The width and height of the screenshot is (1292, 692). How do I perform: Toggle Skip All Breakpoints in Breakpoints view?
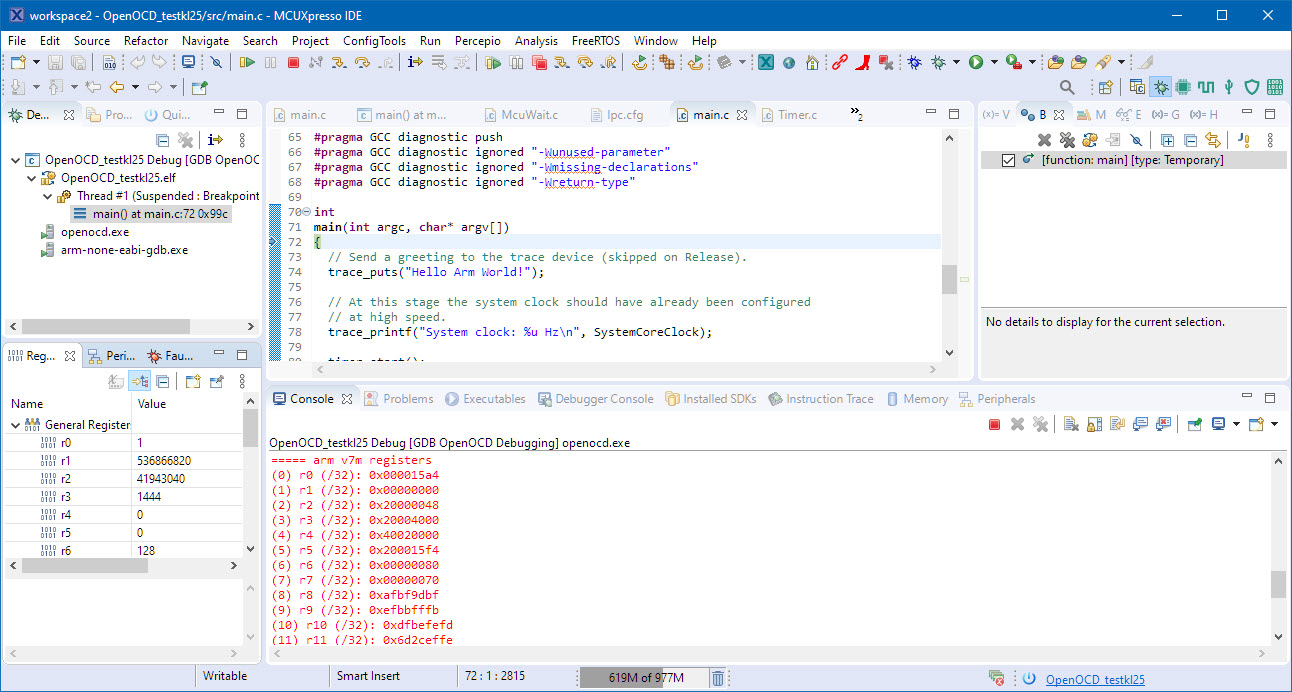1135,140
